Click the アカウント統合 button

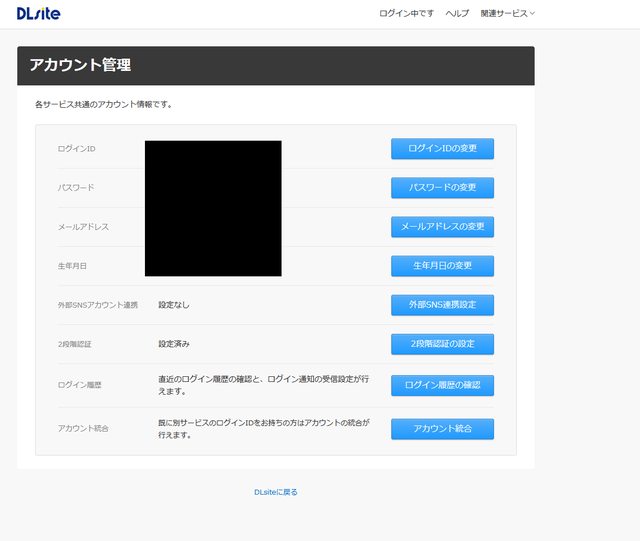[x=442, y=429]
